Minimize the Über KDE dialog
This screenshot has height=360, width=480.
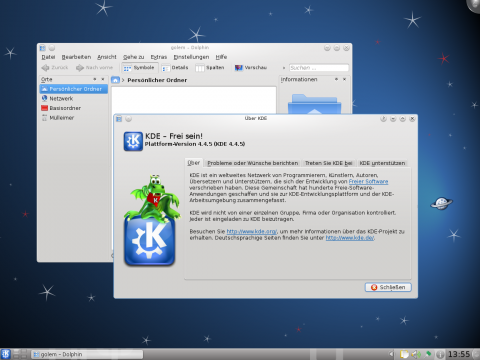(x=393, y=119)
